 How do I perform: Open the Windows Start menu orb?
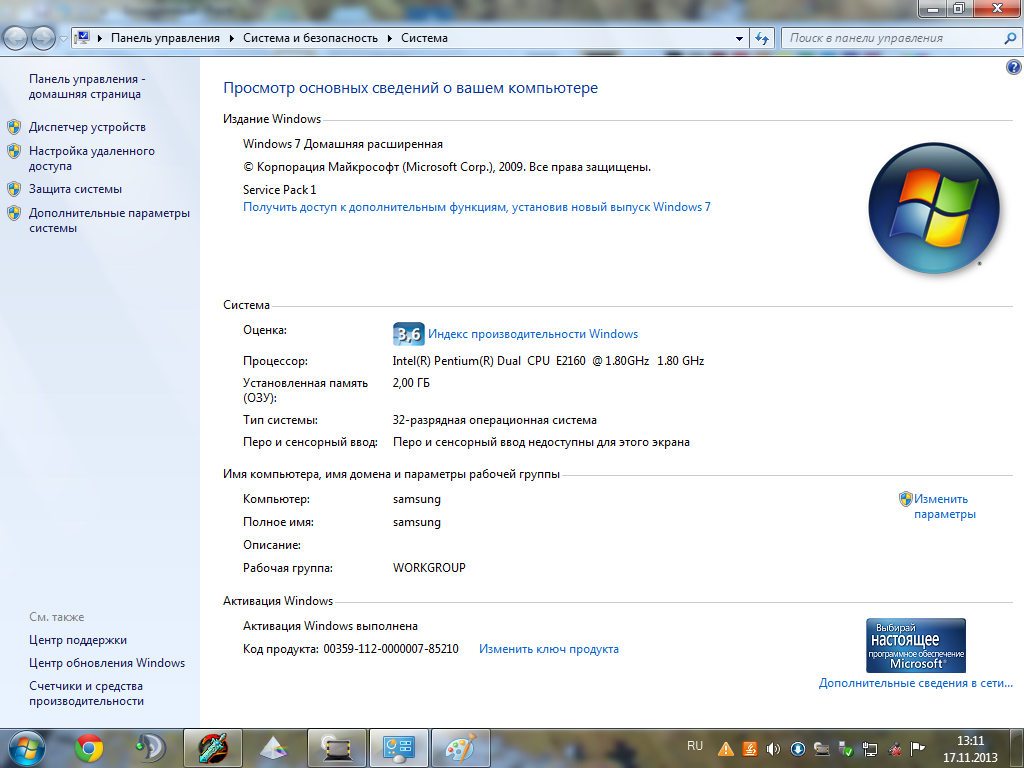26,748
